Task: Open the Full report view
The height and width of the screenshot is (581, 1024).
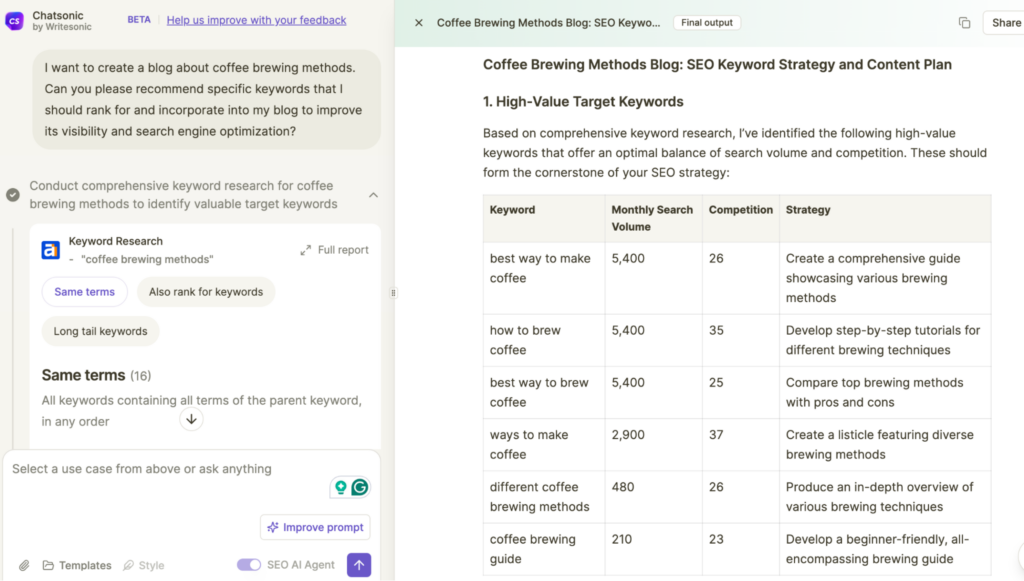Action: 334,250
